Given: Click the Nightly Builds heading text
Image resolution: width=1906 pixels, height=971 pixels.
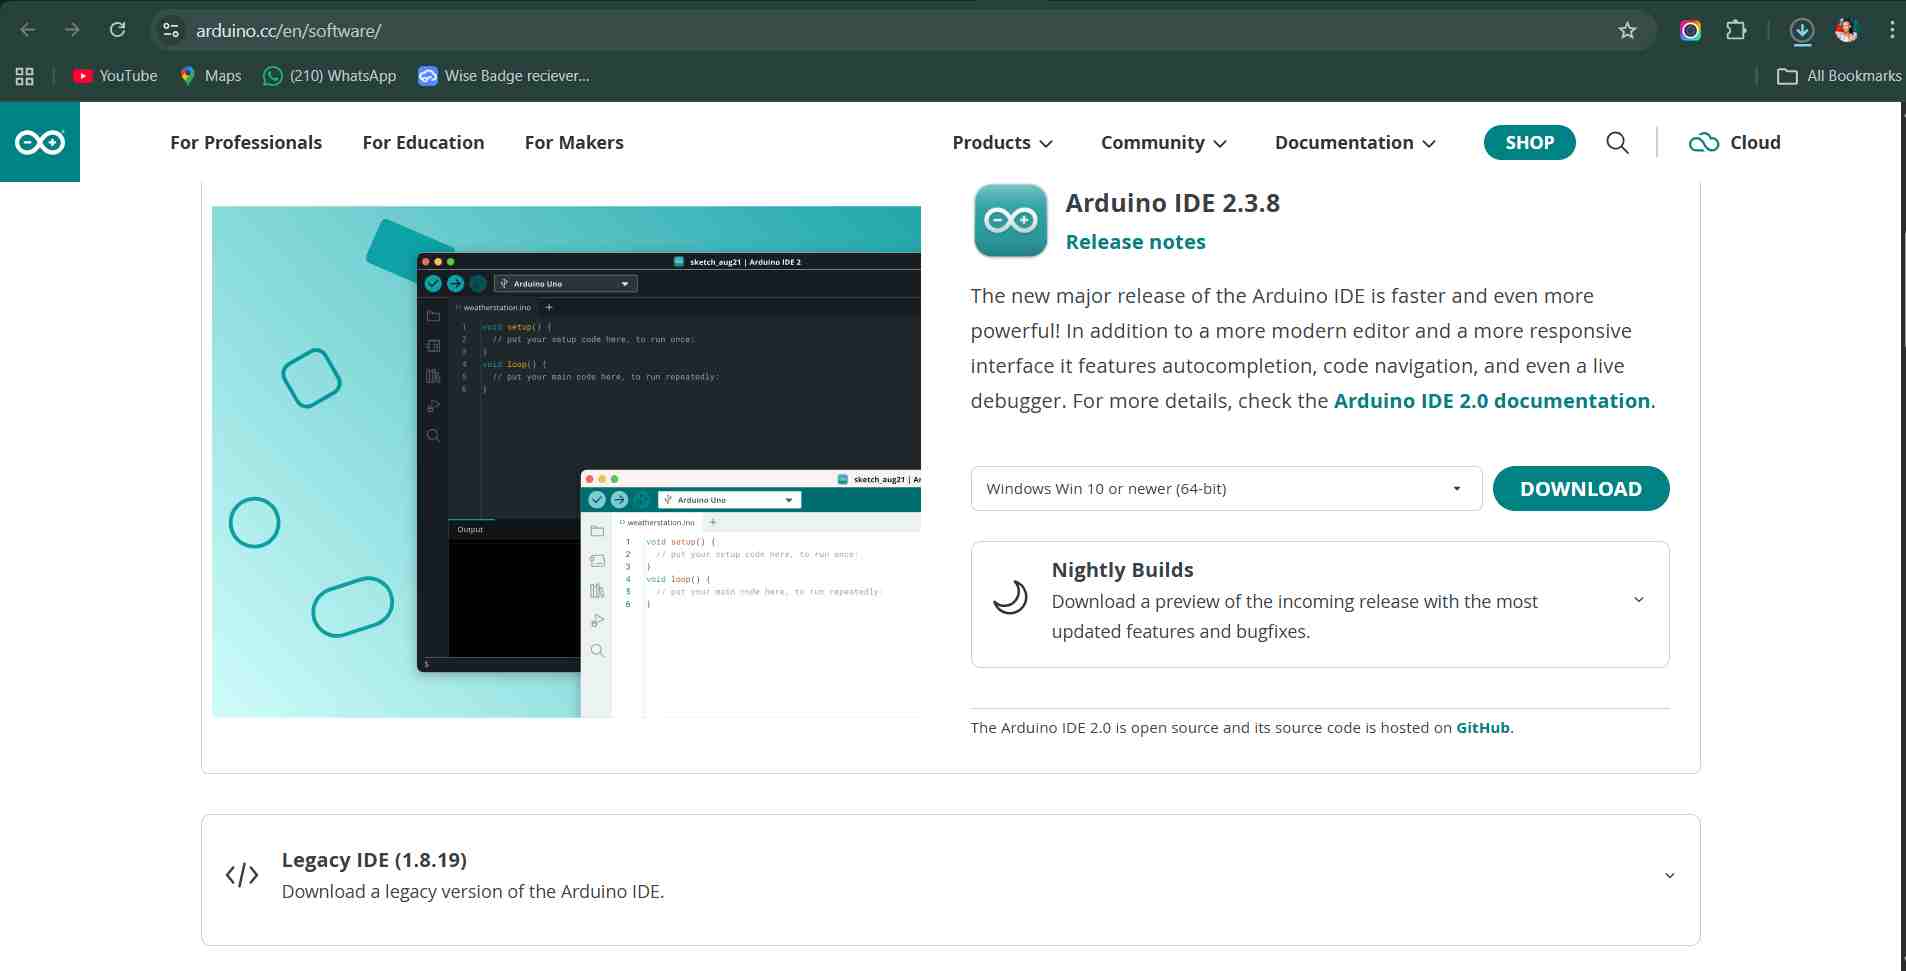Looking at the screenshot, I should pos(1122,570).
